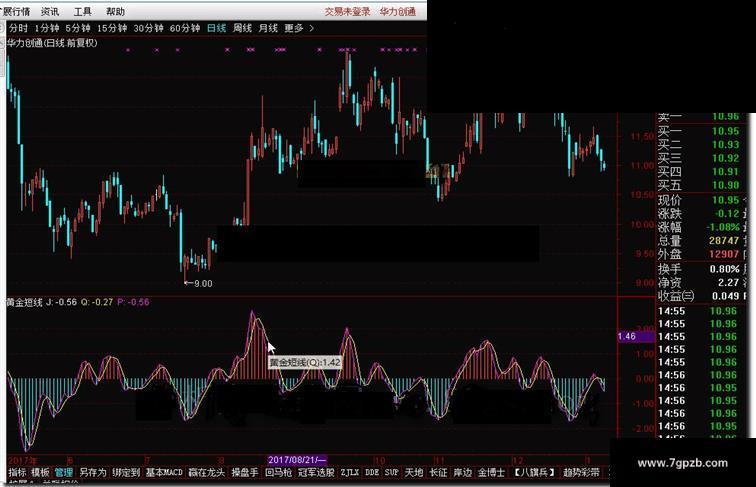Select the 岸边 indicator tab
Screen dimensions: 756x487
click(462, 473)
